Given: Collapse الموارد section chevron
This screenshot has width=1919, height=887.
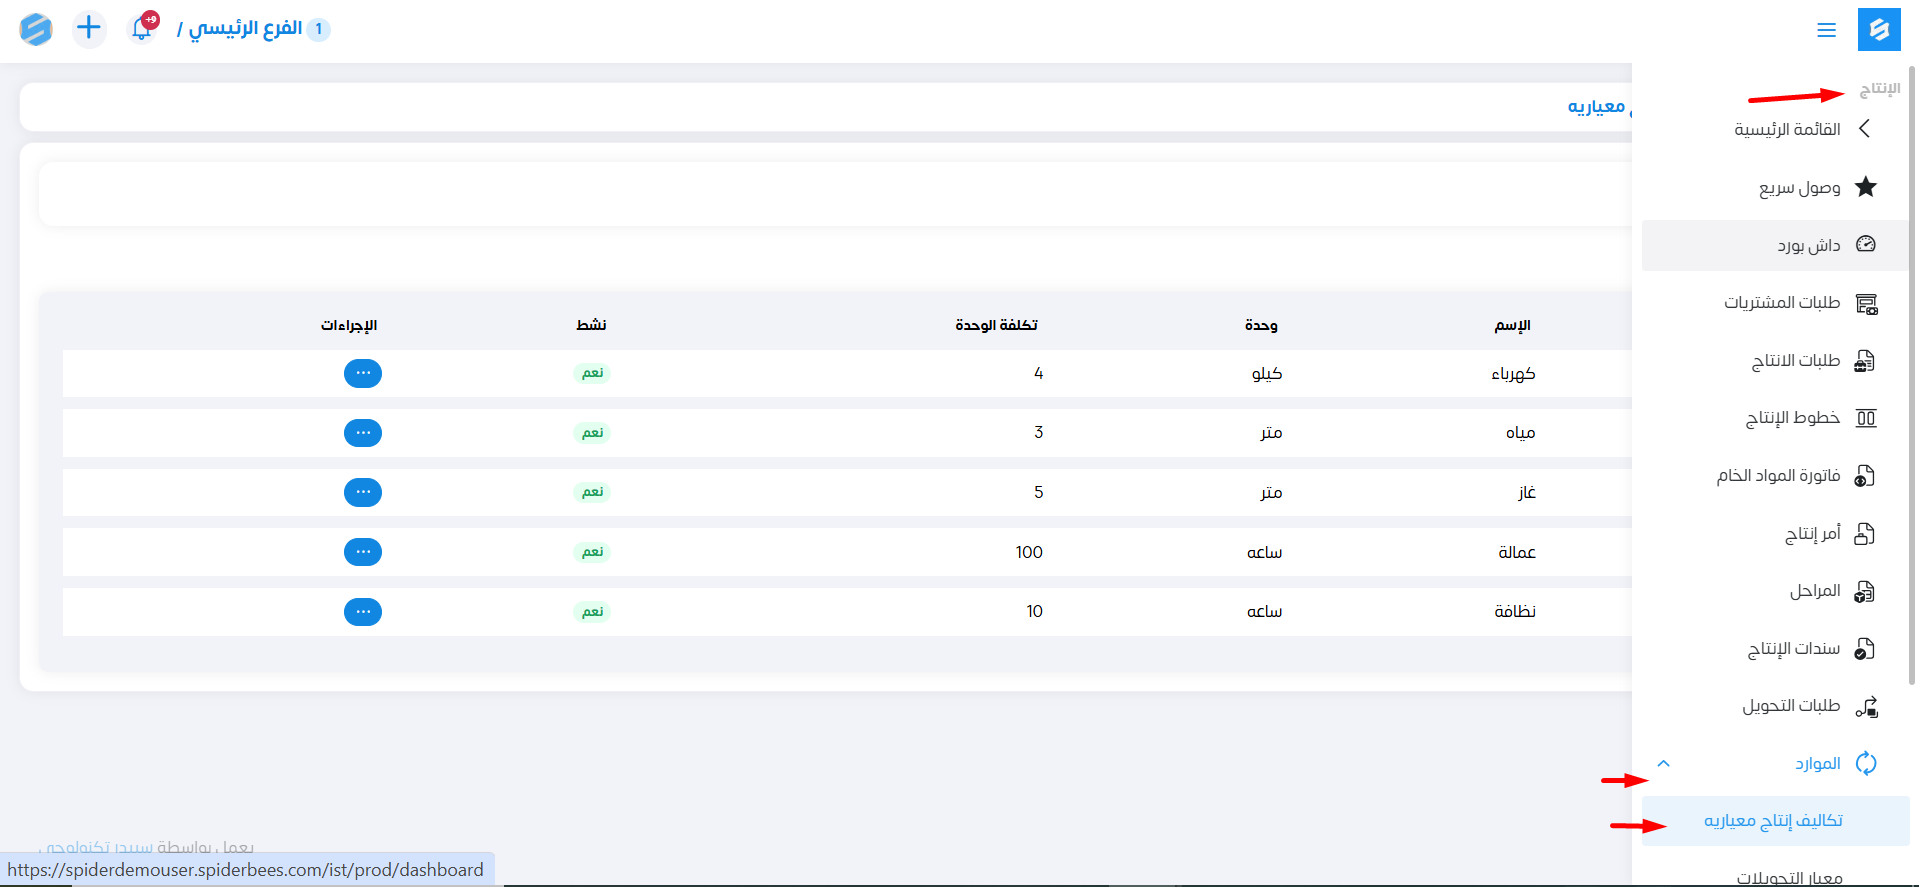Looking at the screenshot, I should (1664, 764).
